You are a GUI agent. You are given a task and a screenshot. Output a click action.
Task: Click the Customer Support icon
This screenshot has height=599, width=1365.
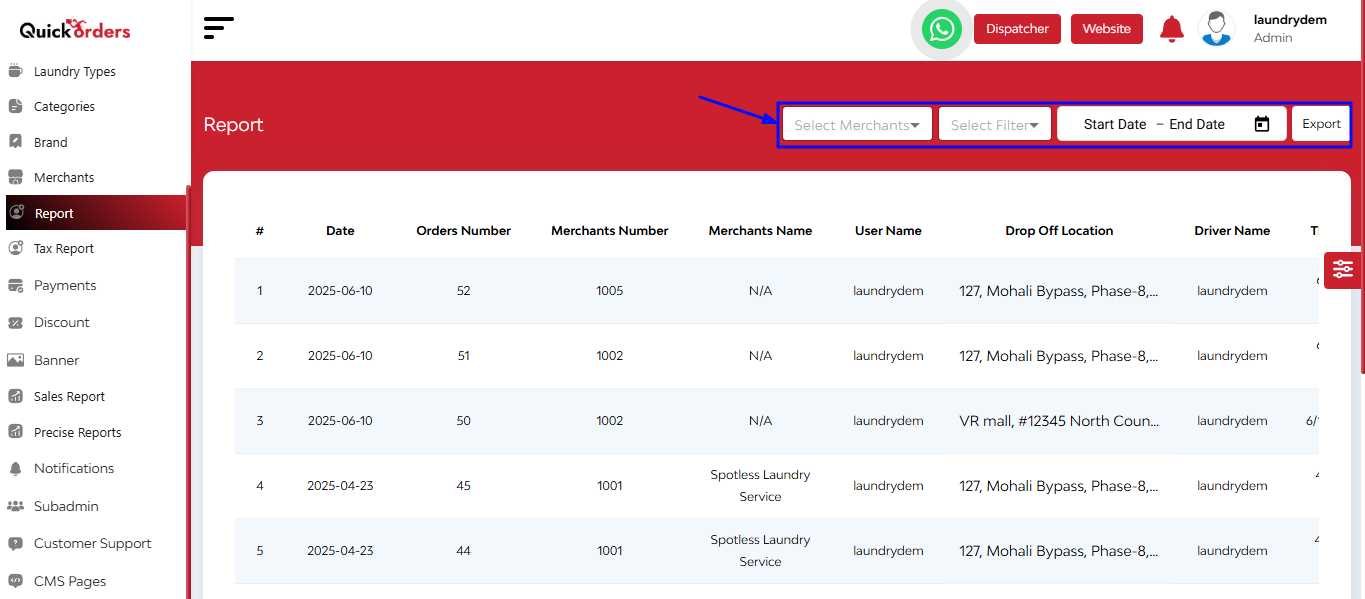tap(15, 543)
